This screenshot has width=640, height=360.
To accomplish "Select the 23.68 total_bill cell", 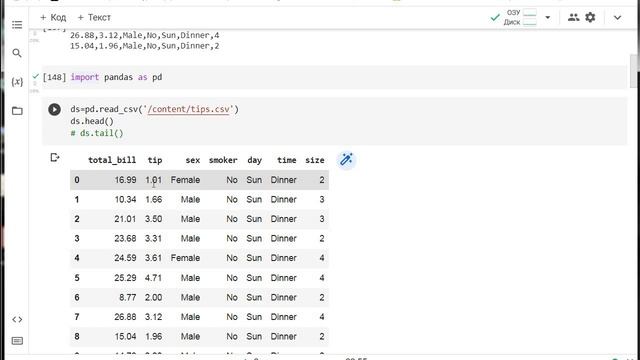I will pos(125,239).
